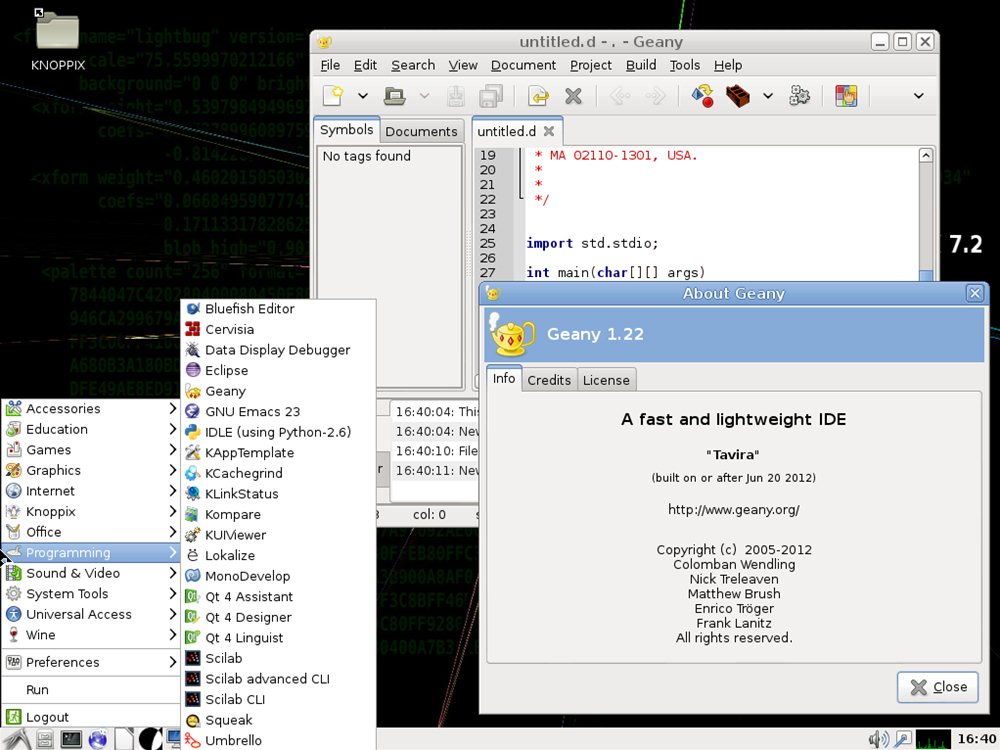Open the Build dropdown arrow beside brick icon
This screenshot has width=1000, height=750.
(x=768, y=96)
